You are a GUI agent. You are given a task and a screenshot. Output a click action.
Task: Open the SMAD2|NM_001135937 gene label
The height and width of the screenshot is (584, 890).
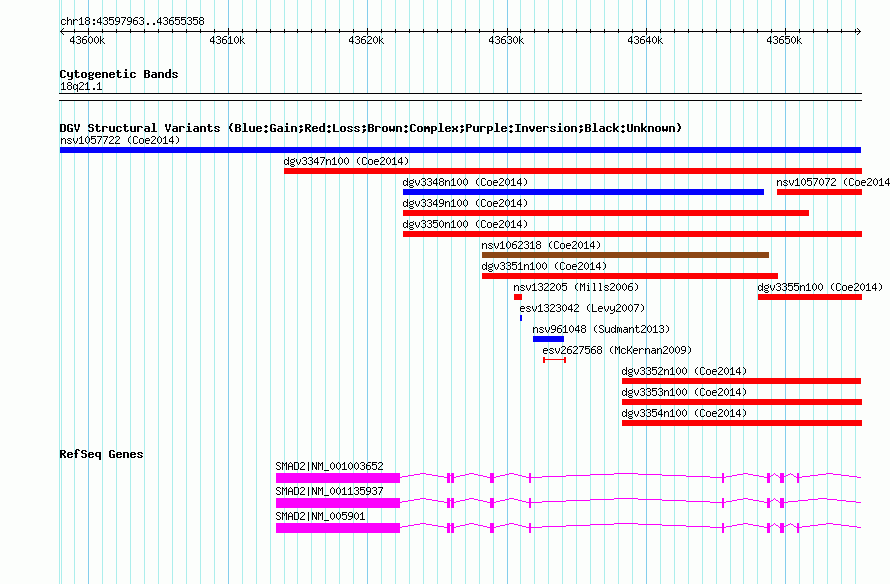coord(329,491)
